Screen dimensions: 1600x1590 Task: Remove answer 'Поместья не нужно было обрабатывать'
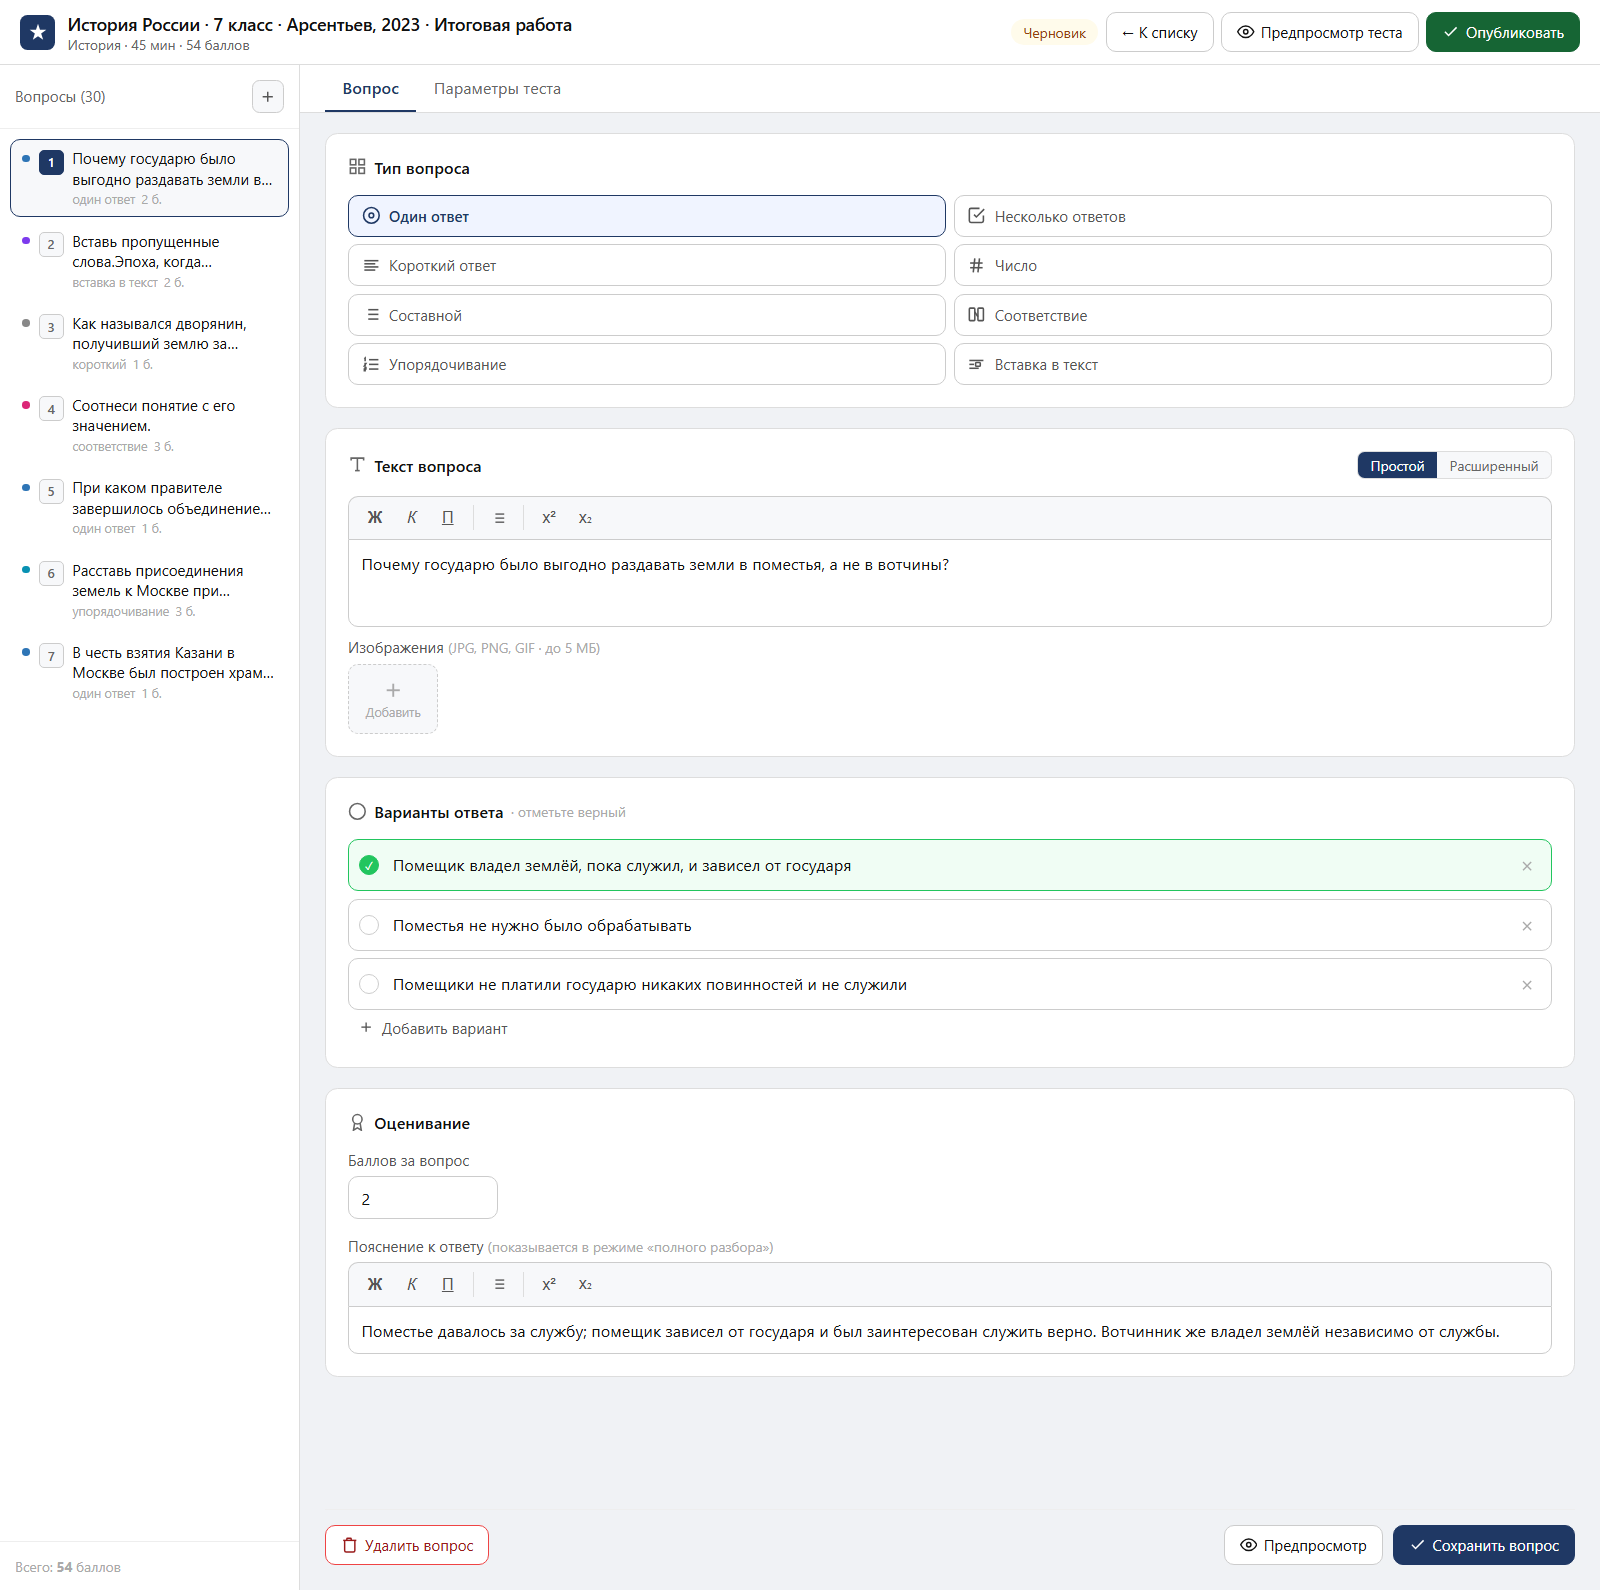point(1527,926)
